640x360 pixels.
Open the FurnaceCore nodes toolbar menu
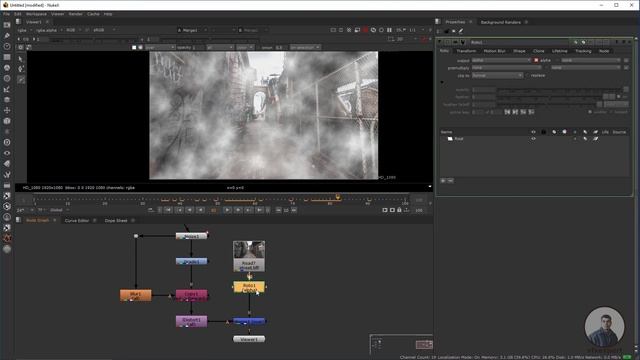(7, 196)
